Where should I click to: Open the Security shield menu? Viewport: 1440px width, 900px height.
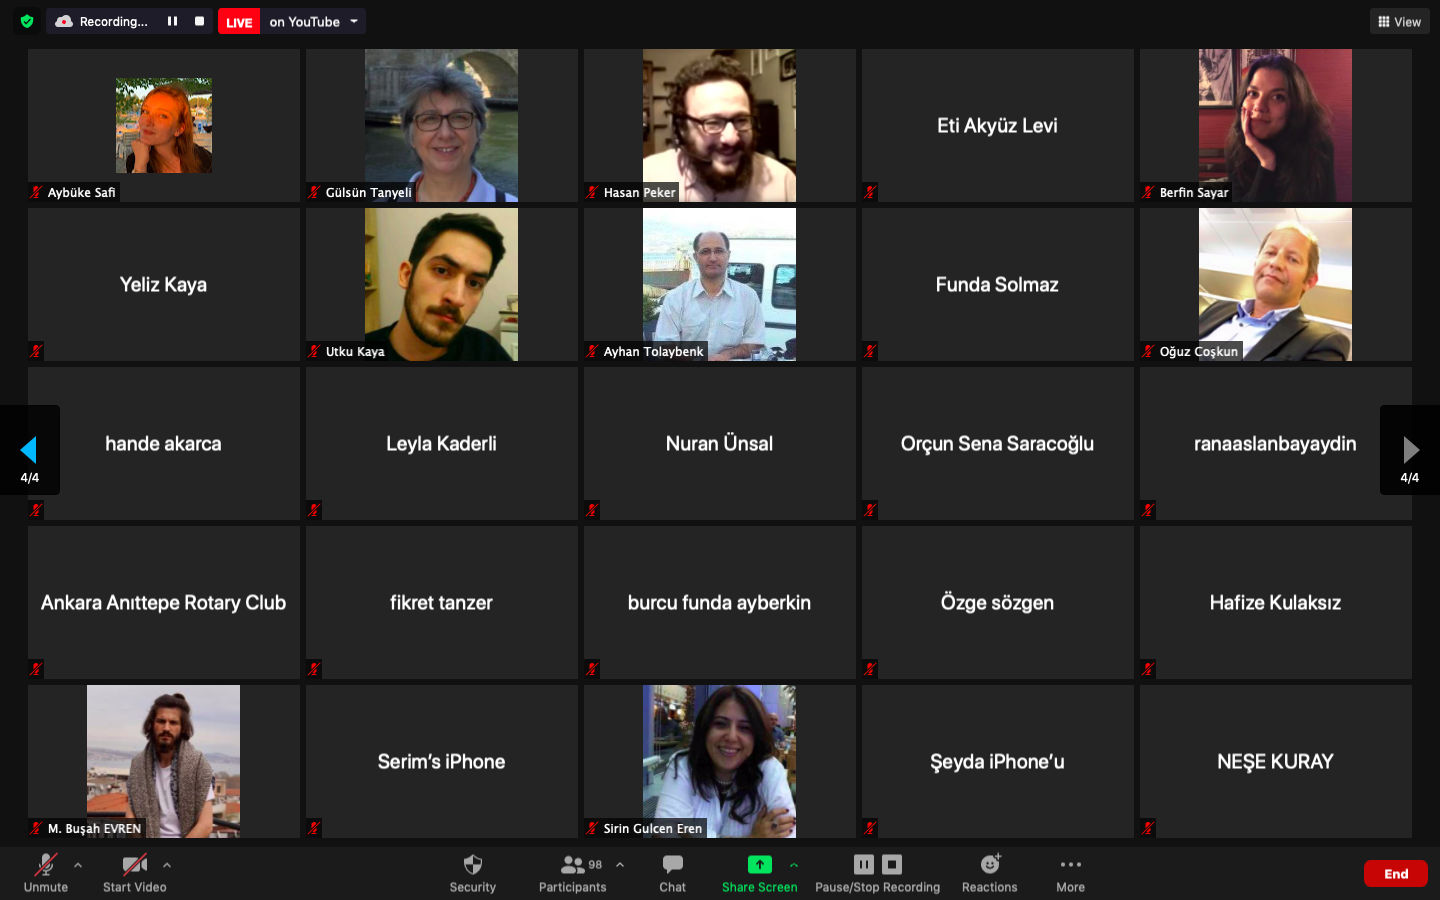pyautogui.click(x=473, y=872)
